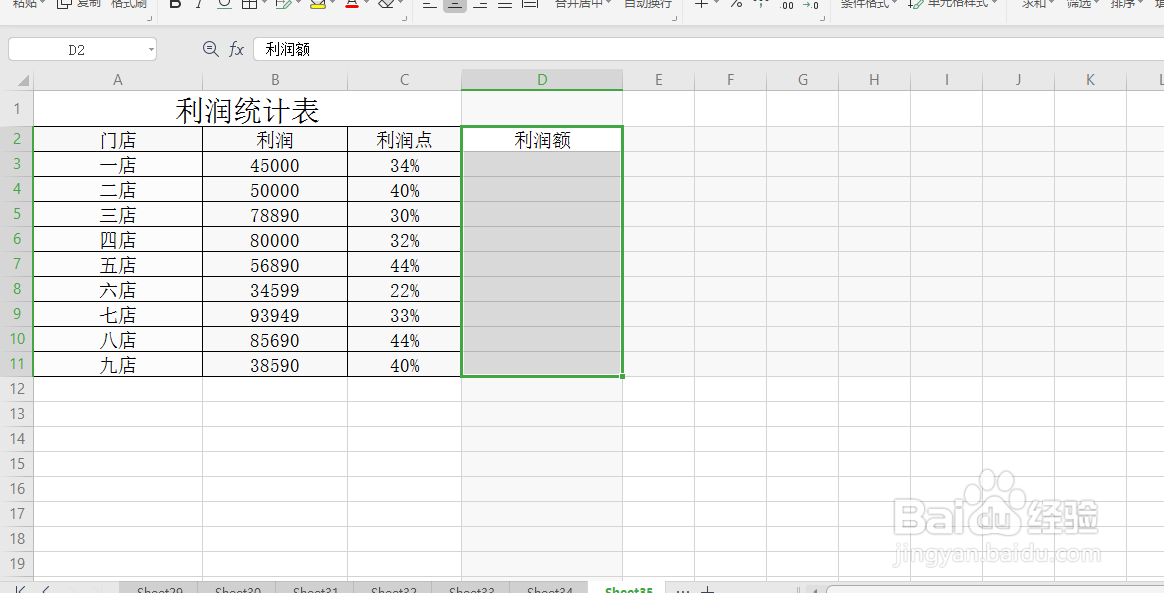Image resolution: width=1164 pixels, height=593 pixels.
Task: Click the 33% cell
Action: coord(404,315)
